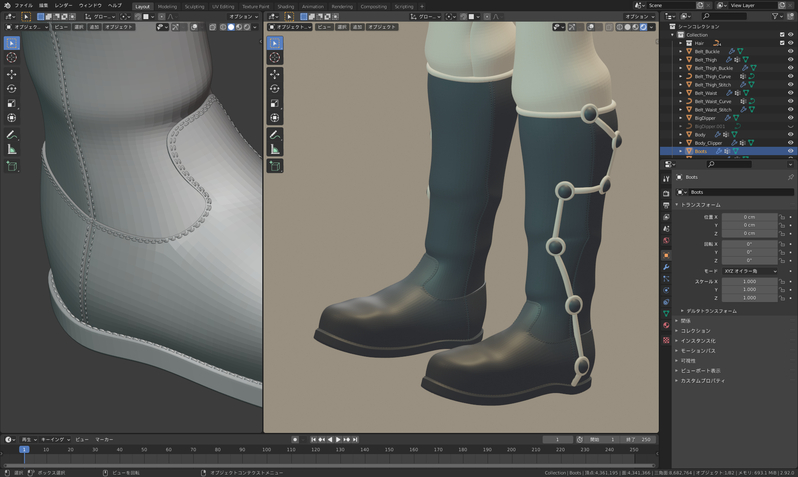Open the ウィンドウ menu
The height and width of the screenshot is (477, 798).
pyautogui.click(x=90, y=6)
